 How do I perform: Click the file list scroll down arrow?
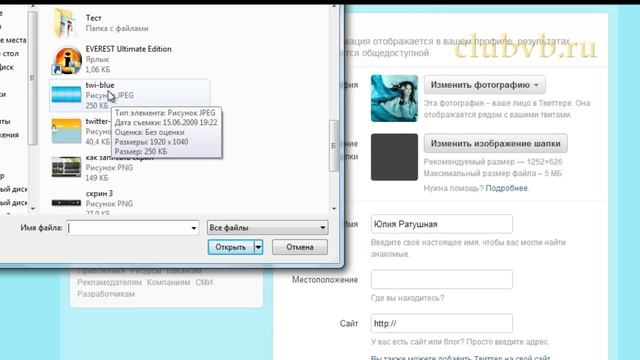point(334,208)
